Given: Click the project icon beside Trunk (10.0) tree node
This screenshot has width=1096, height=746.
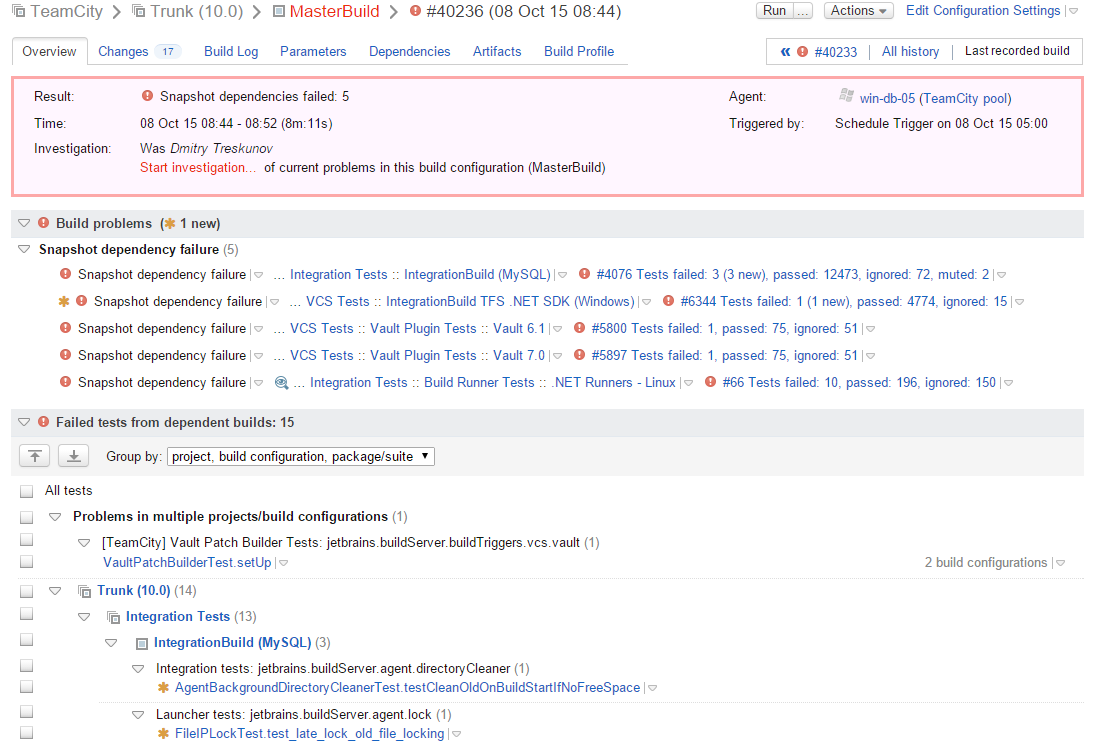Looking at the screenshot, I should (x=84, y=591).
